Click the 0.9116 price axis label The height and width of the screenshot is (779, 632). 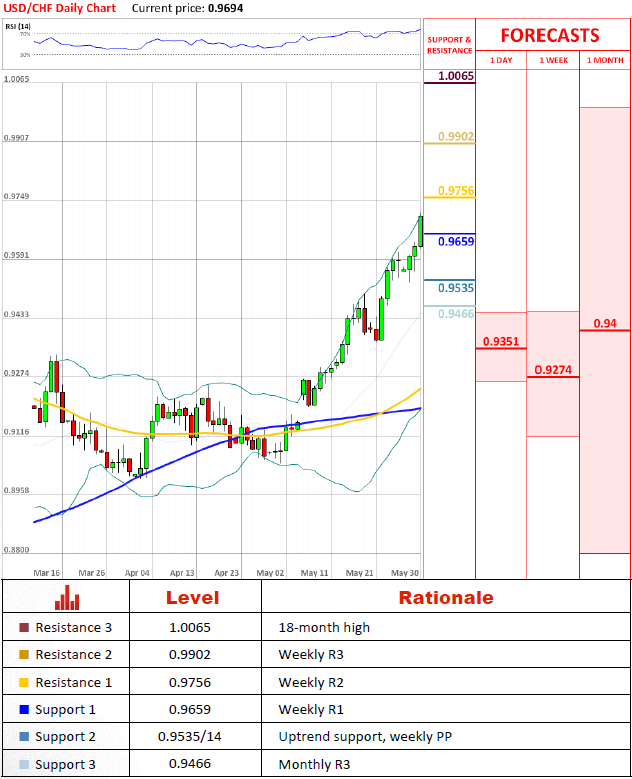[x=16, y=432]
